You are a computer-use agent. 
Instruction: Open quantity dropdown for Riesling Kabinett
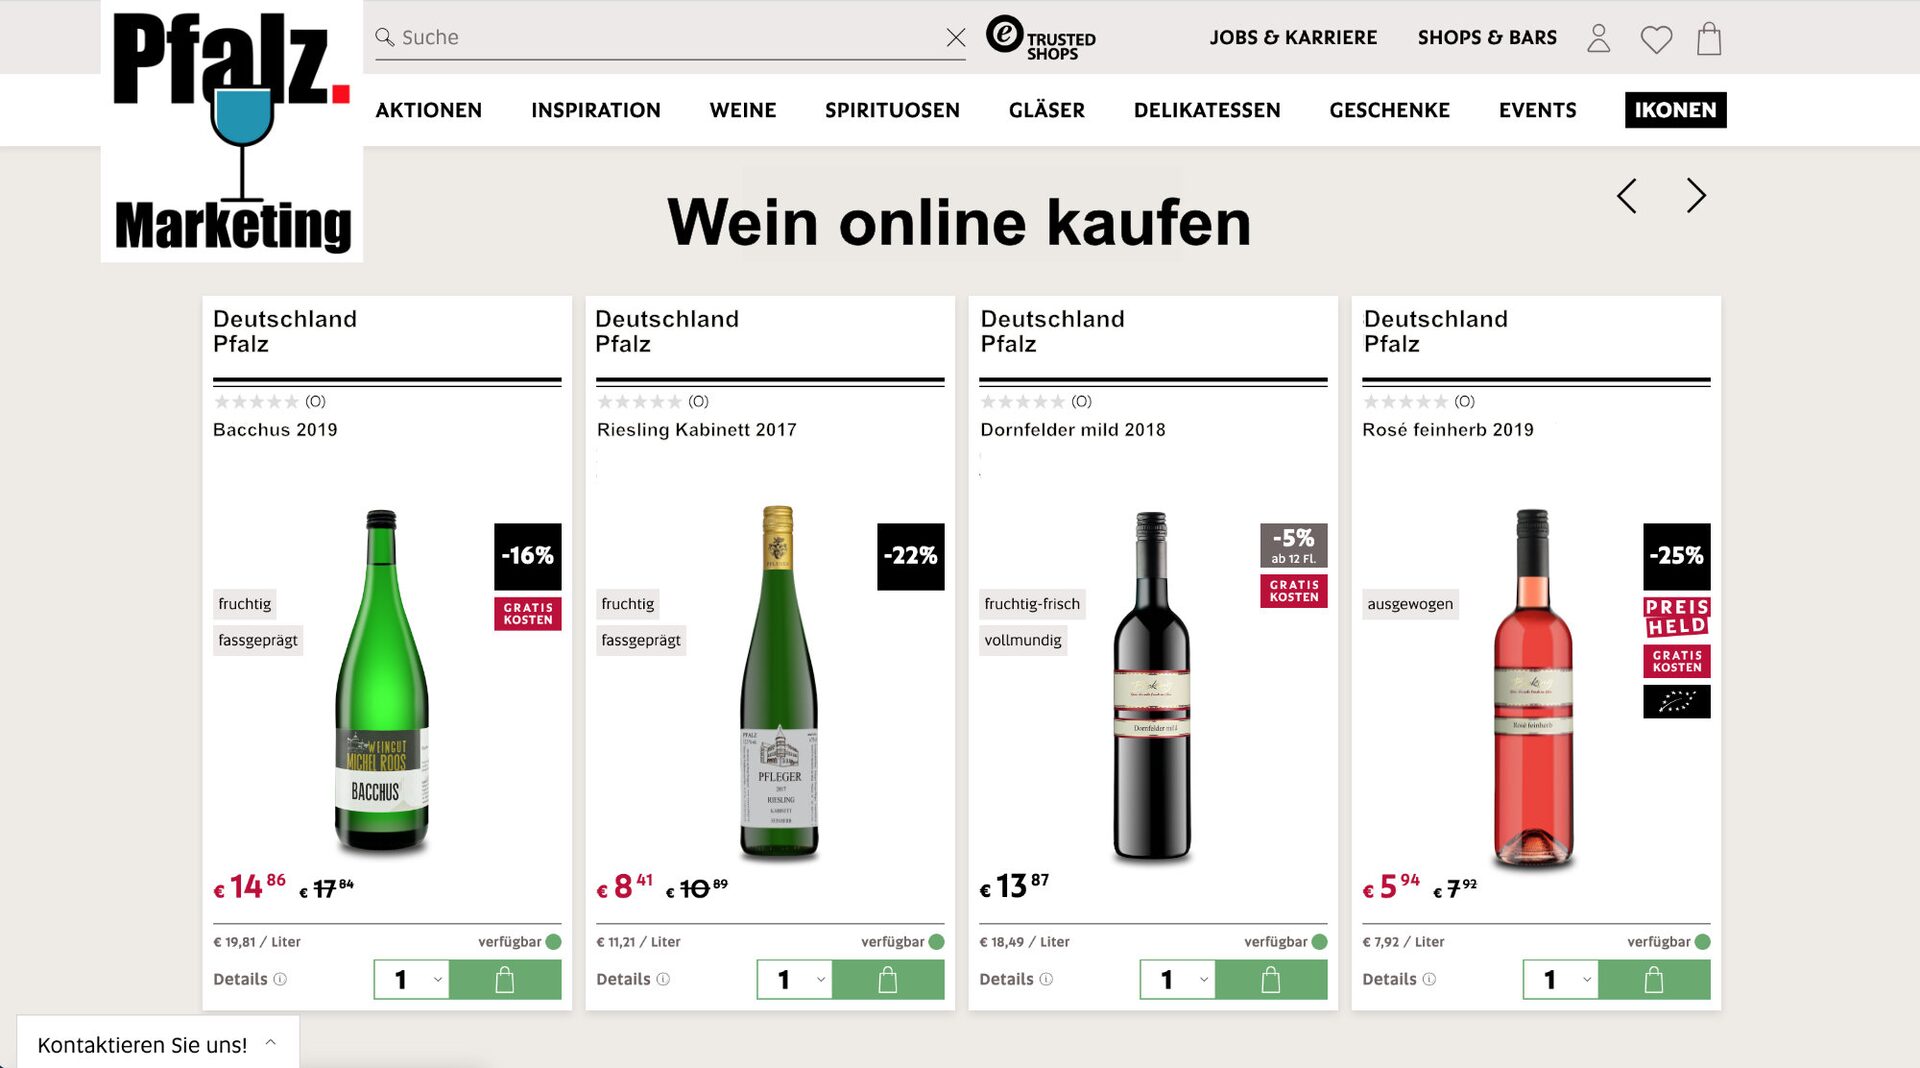795,980
